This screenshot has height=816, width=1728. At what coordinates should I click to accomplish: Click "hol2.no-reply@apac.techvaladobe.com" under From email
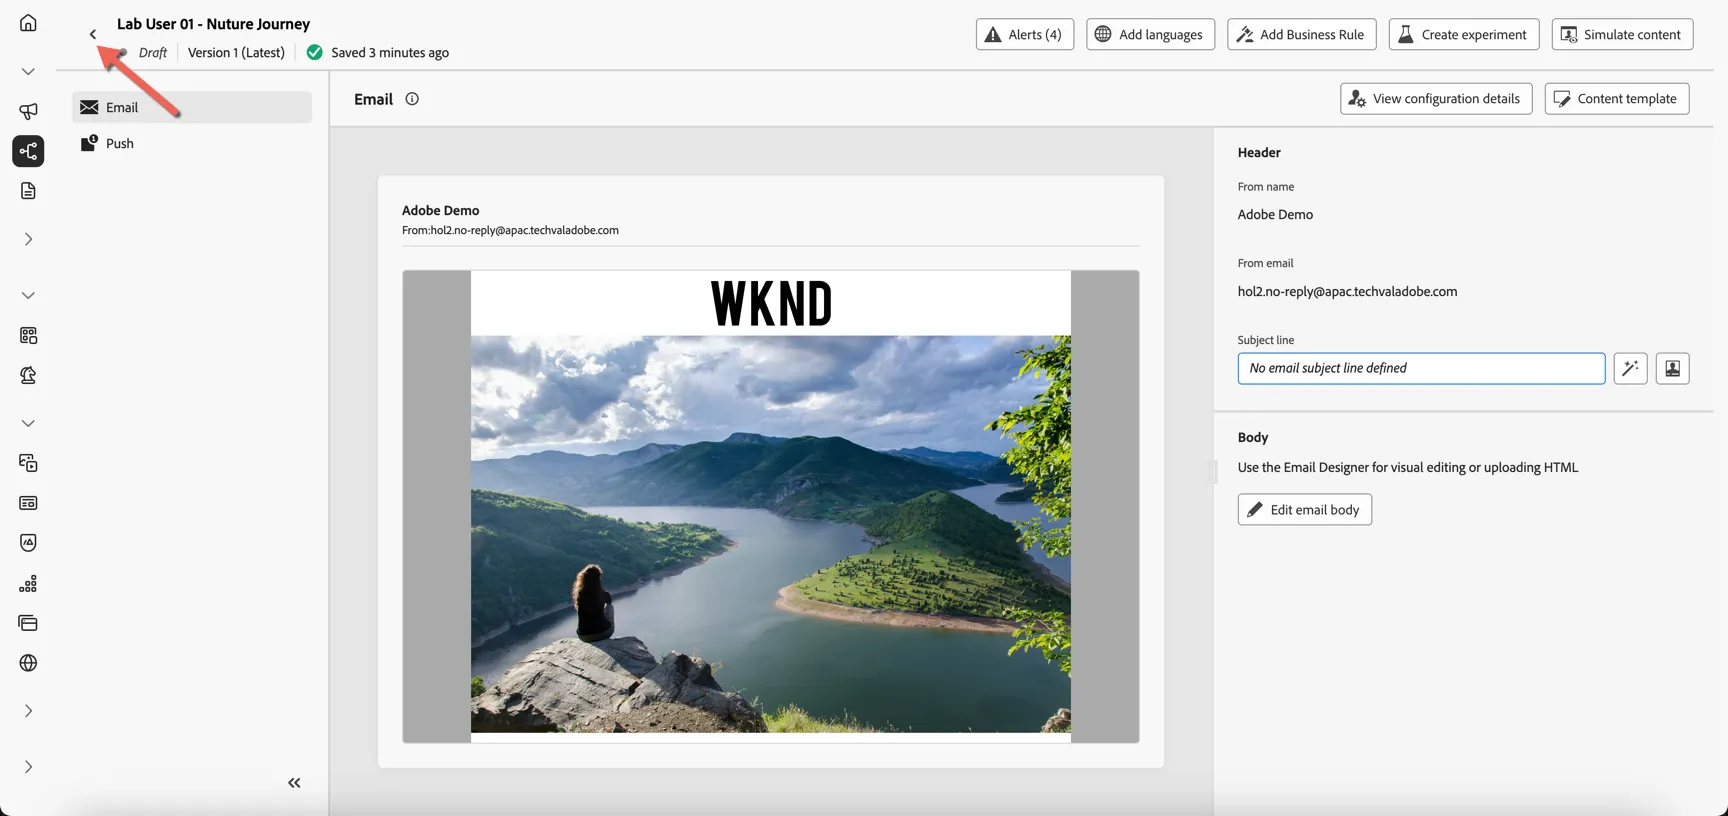click(x=1347, y=291)
